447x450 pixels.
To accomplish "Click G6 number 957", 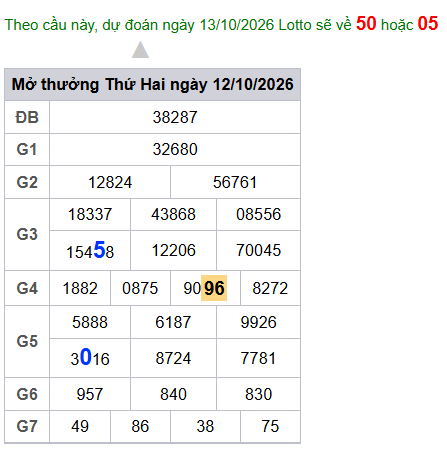I will 90,394.
